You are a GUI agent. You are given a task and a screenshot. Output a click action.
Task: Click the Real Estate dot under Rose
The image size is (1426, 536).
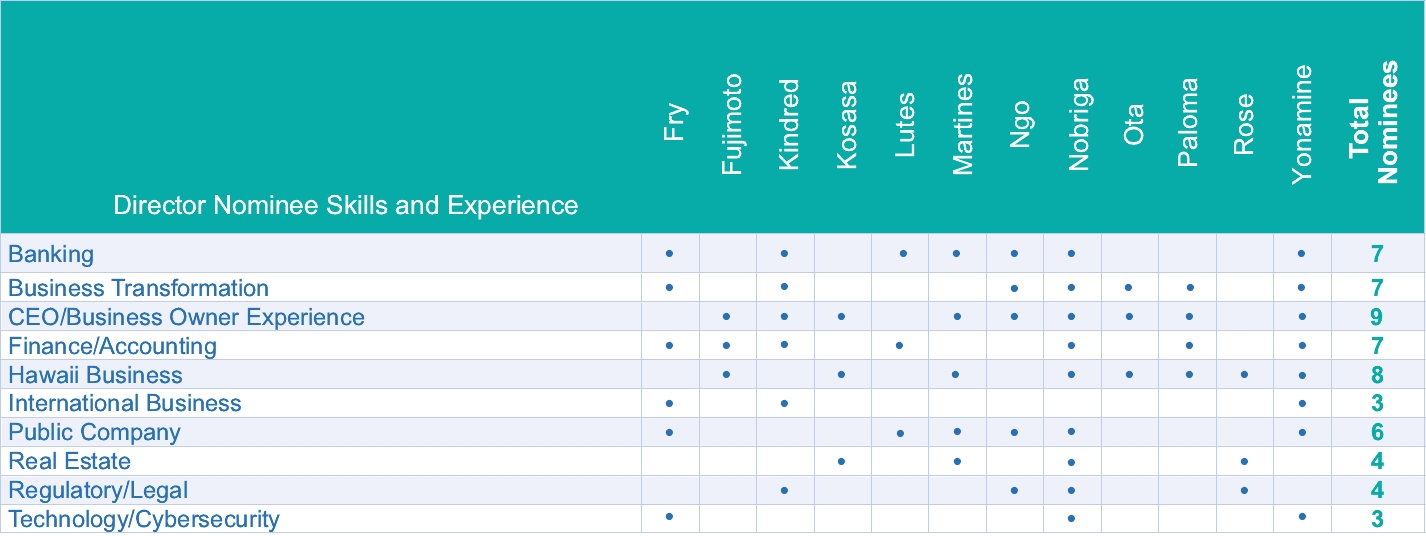[1243, 462]
